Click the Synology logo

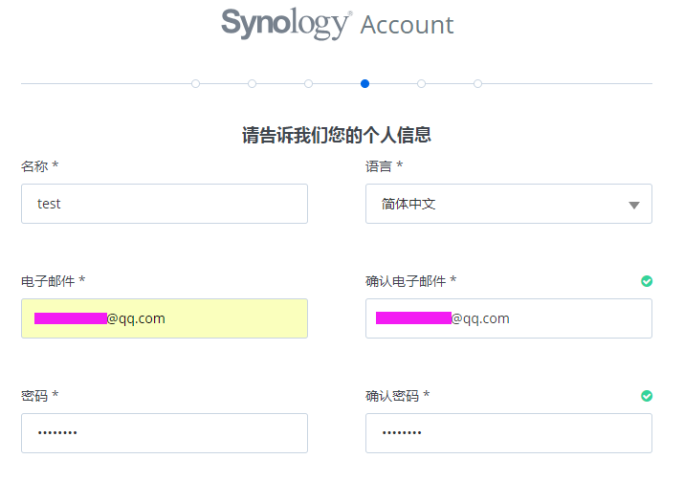click(x=286, y=24)
